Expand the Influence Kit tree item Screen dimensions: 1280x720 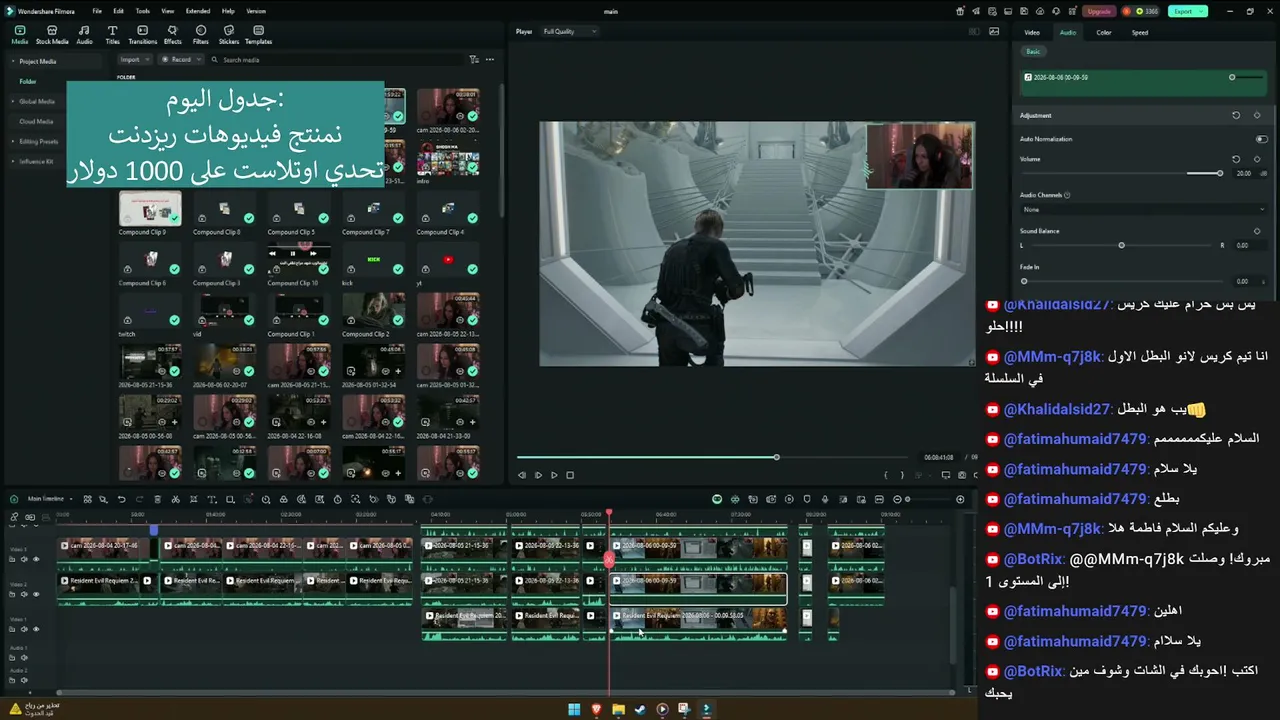tap(12, 161)
